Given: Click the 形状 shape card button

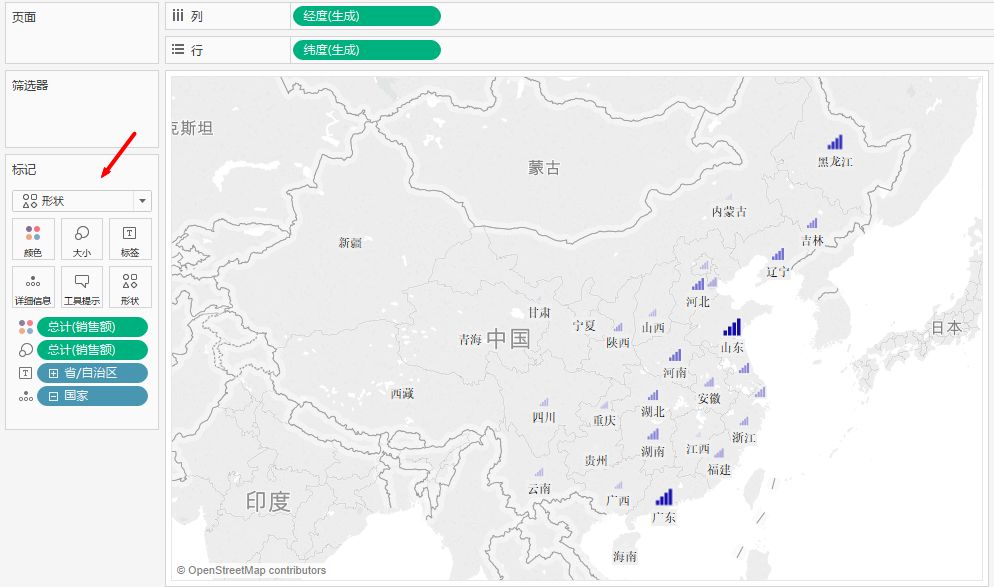Looking at the screenshot, I should 130,287.
